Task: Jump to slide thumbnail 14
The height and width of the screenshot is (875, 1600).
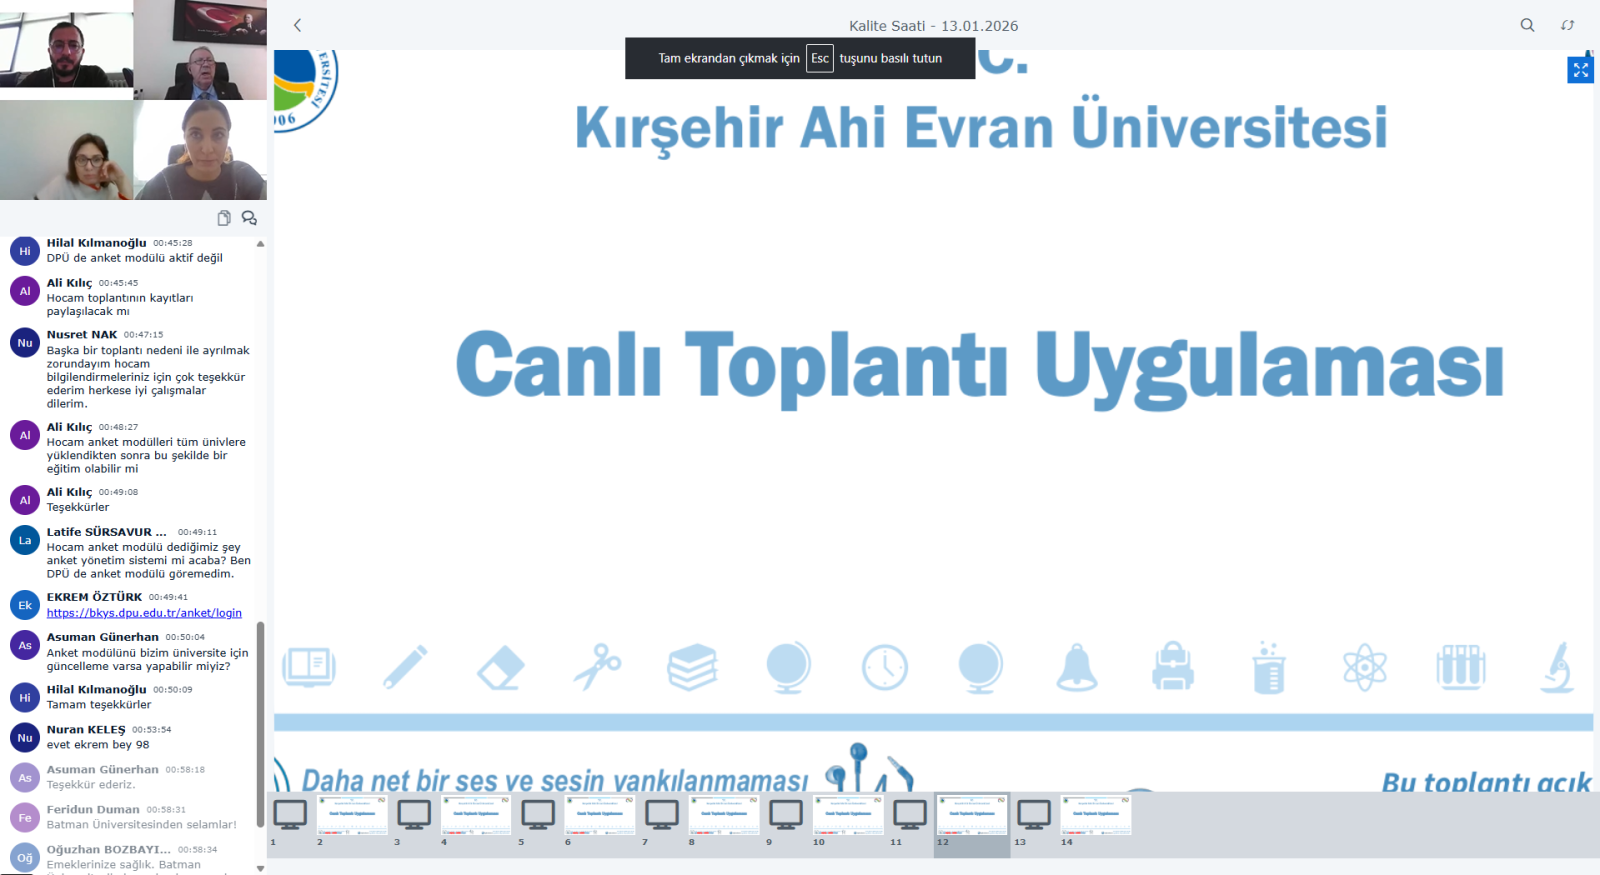Action: [x=1096, y=815]
